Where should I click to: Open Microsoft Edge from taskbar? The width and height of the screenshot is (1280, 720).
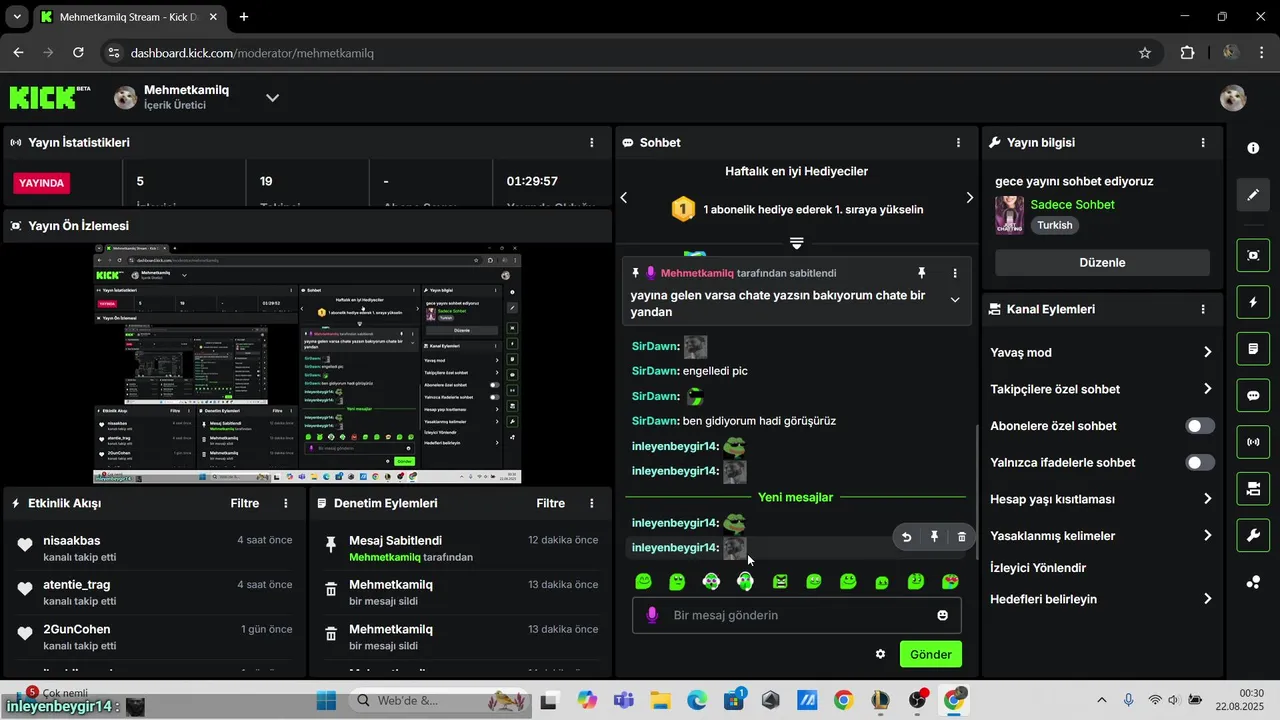point(696,700)
